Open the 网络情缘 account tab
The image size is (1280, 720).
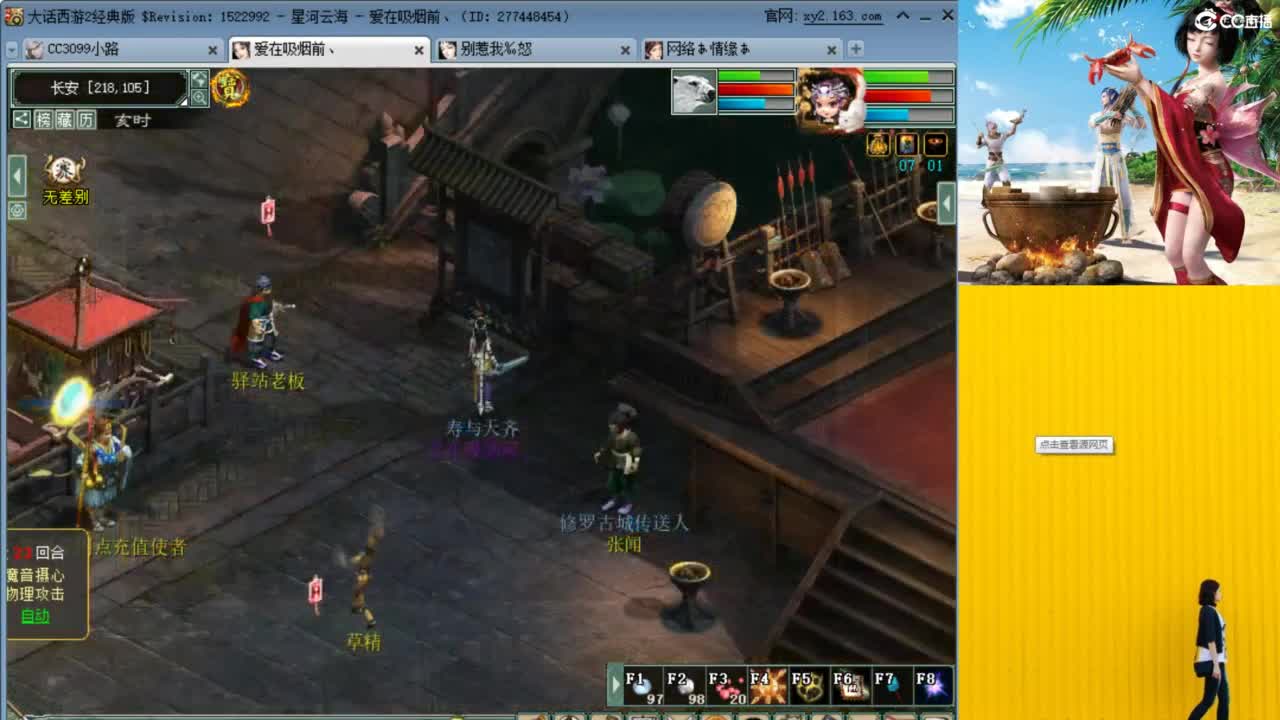(743, 49)
